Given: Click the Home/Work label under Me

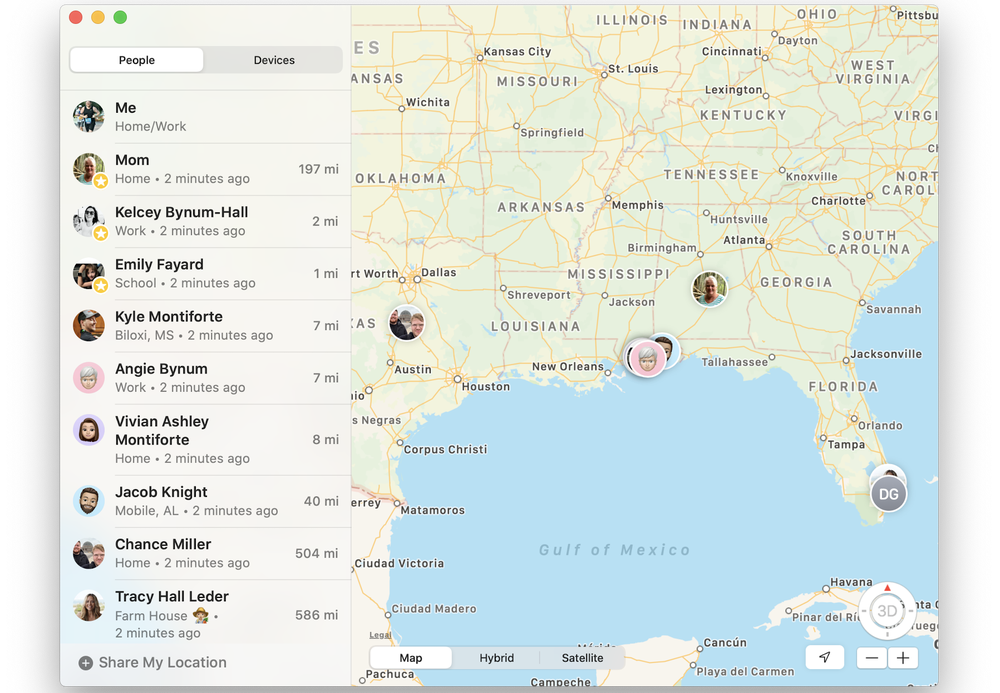Looking at the screenshot, I should point(151,126).
